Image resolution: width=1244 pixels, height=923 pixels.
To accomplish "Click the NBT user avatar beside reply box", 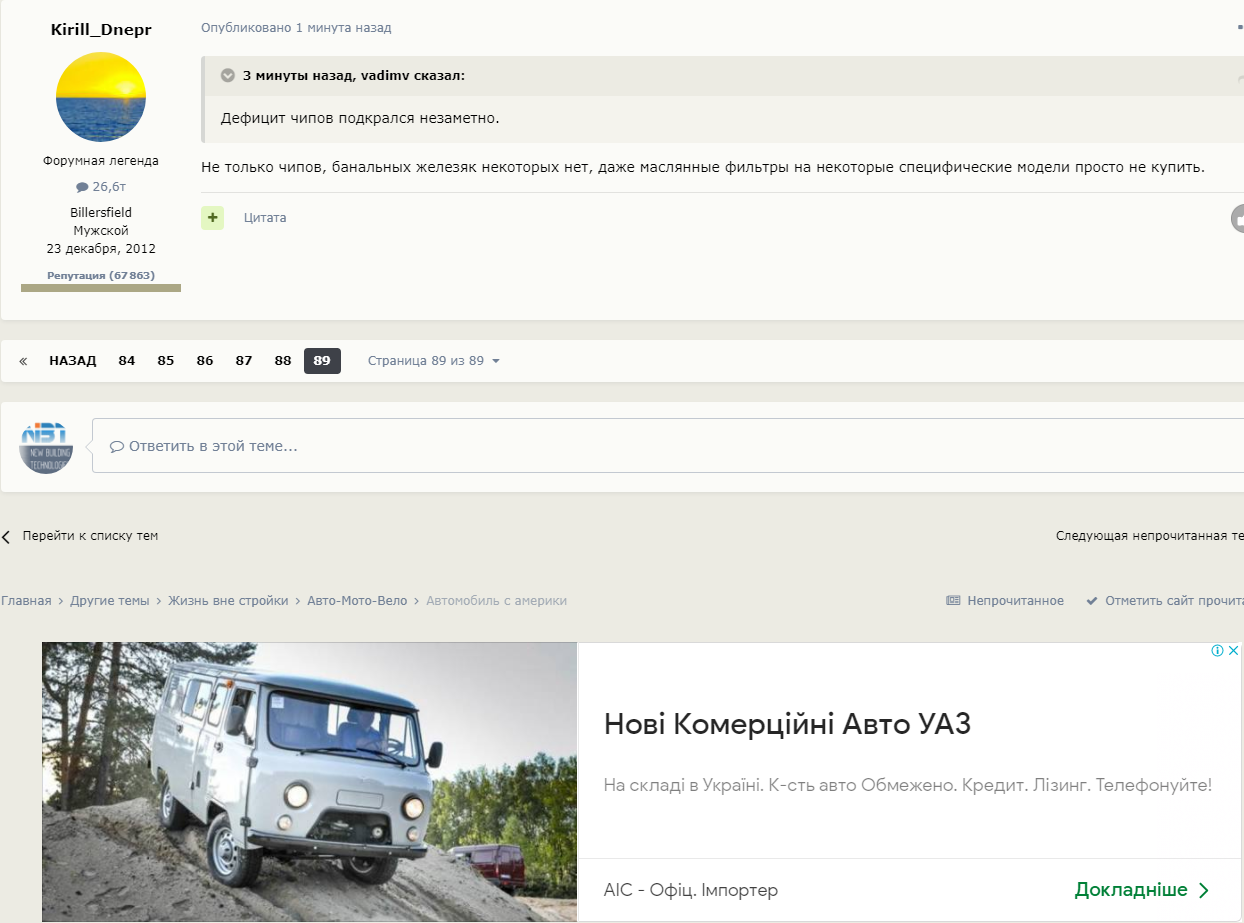I will pos(46,447).
